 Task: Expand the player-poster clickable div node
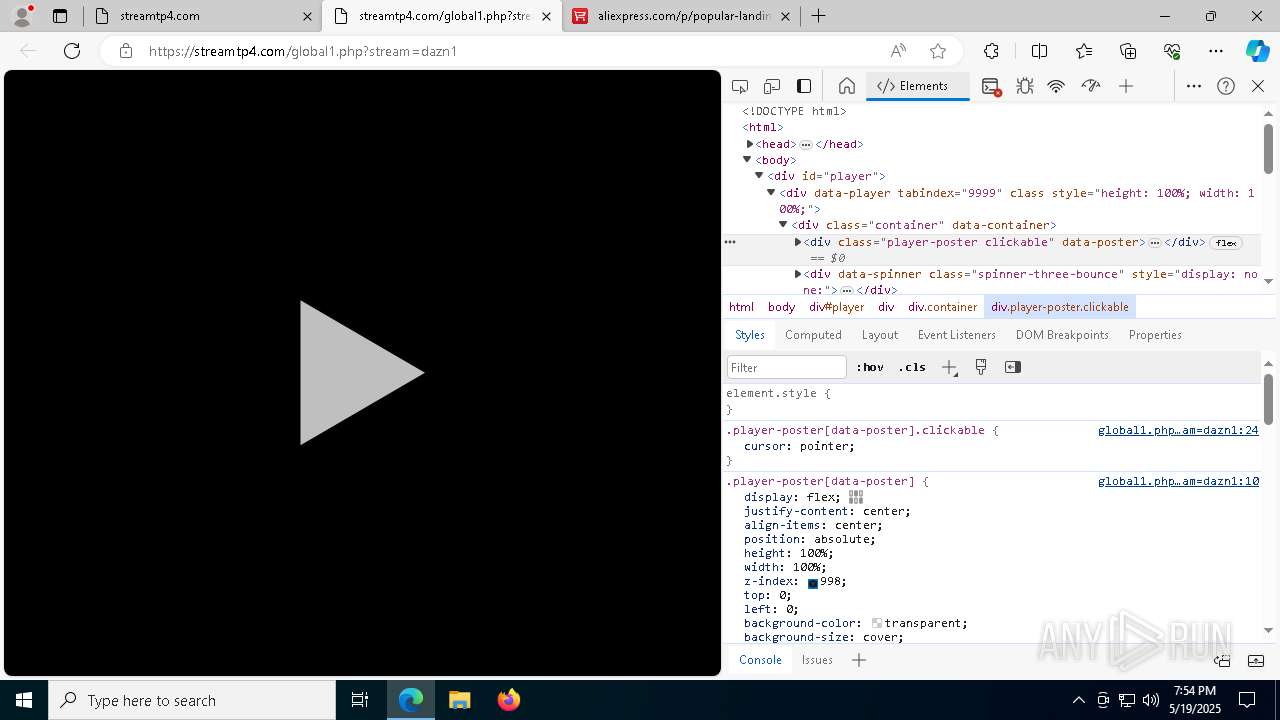798,242
